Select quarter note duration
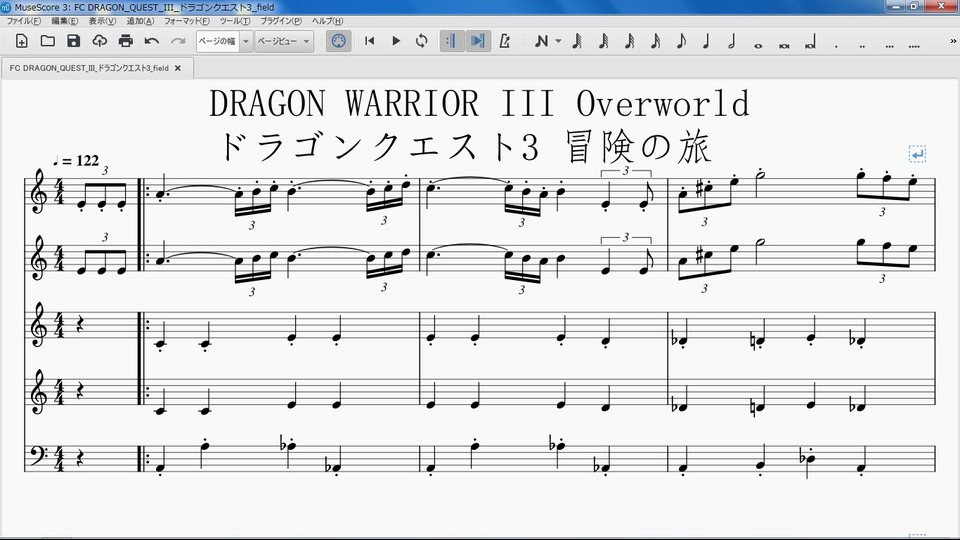 707,41
